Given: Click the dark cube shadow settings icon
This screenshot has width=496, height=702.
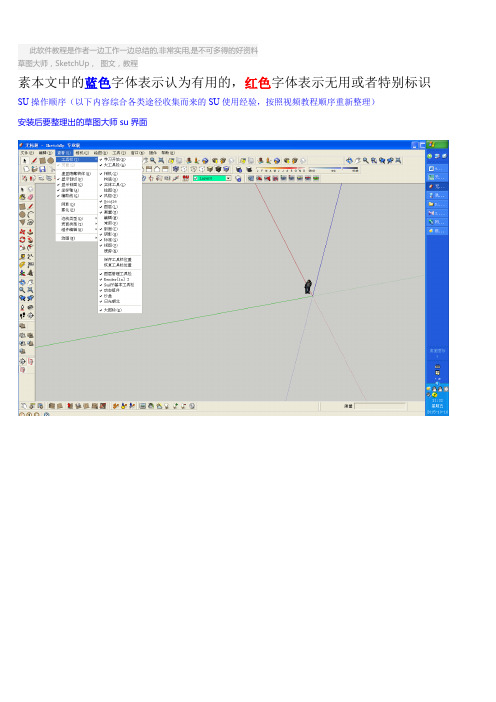Looking at the screenshot, I should pyautogui.click(x=239, y=170).
